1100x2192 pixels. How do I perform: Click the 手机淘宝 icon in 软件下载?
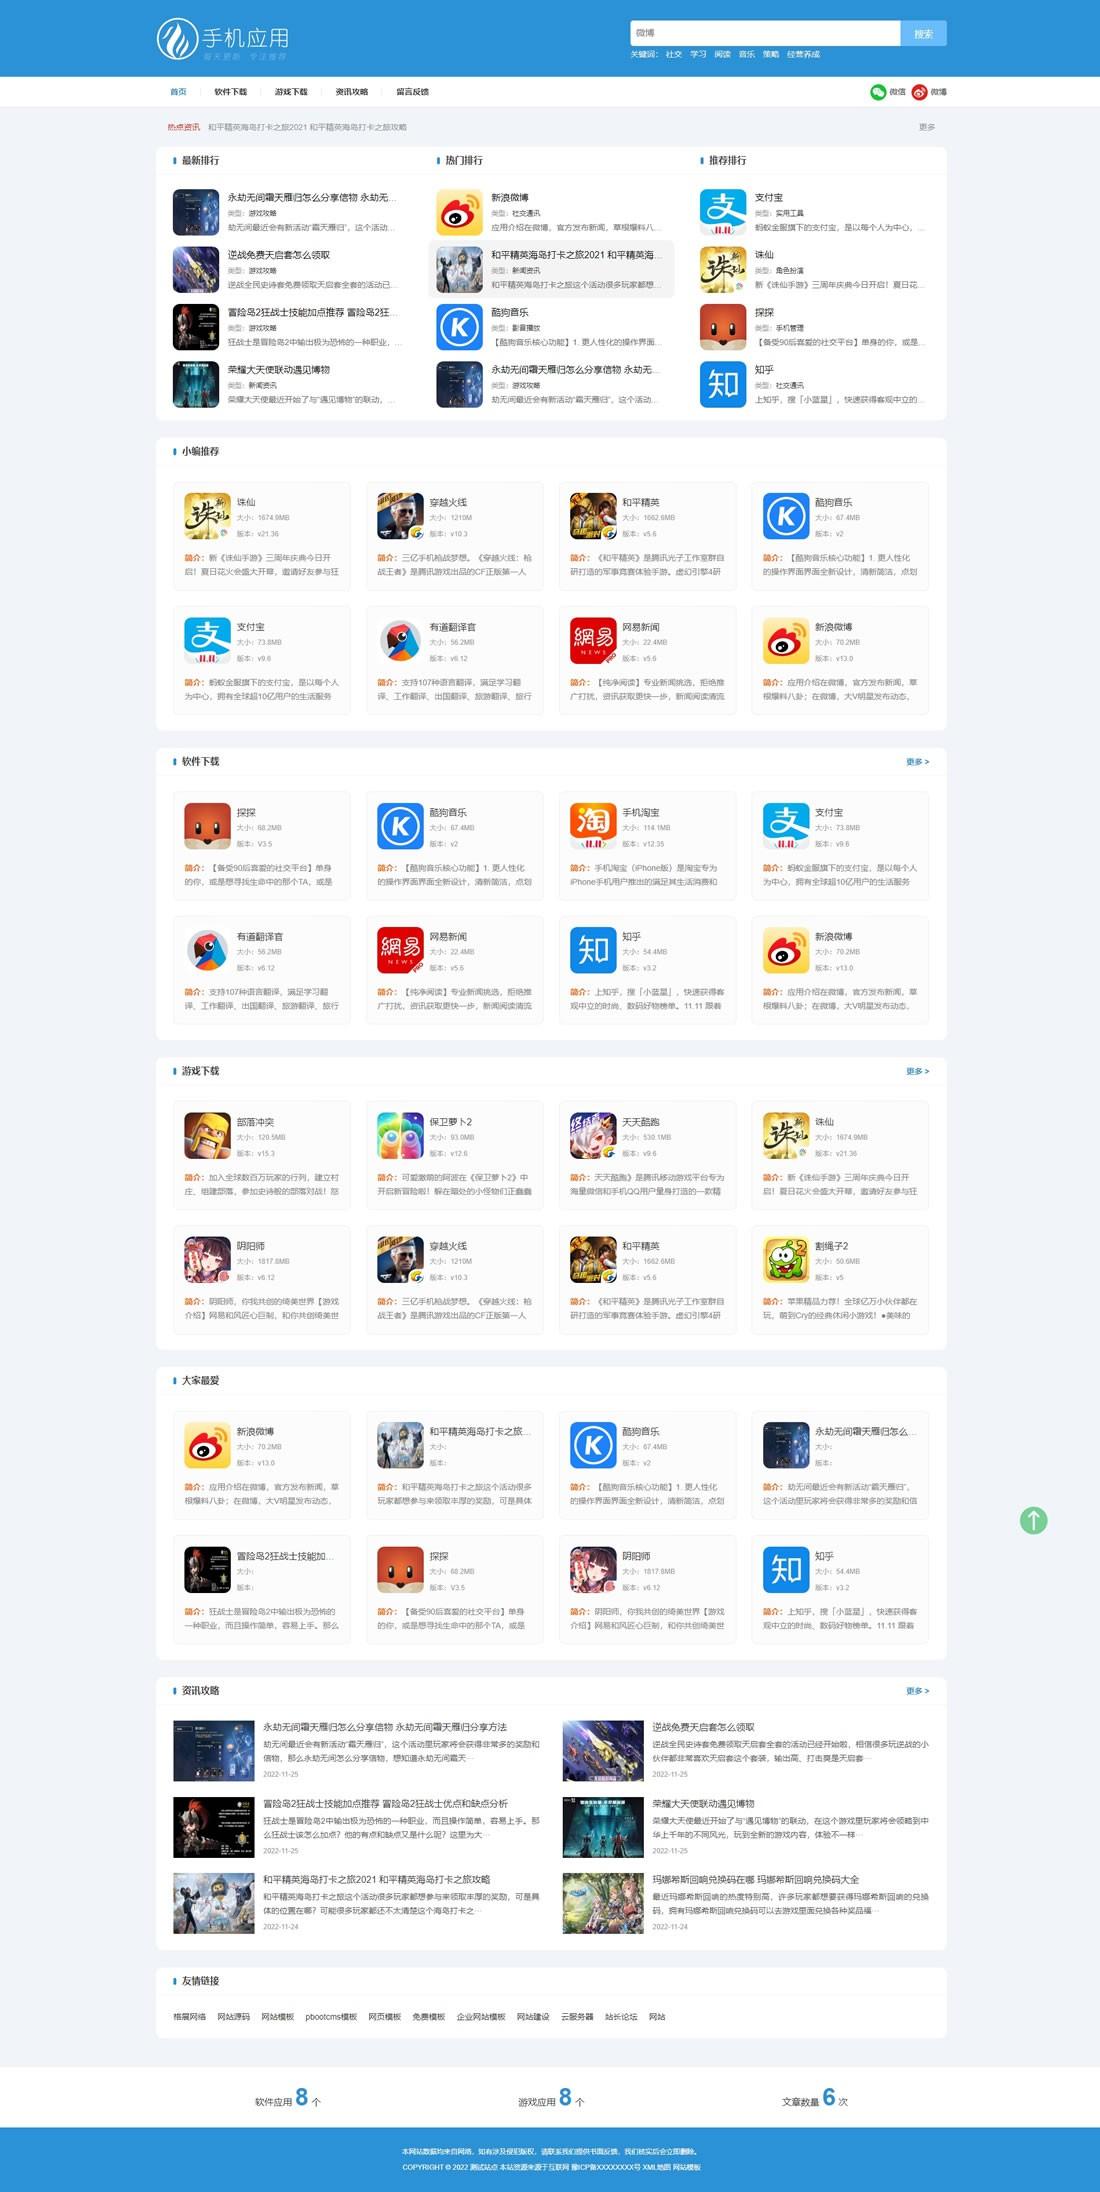click(593, 825)
